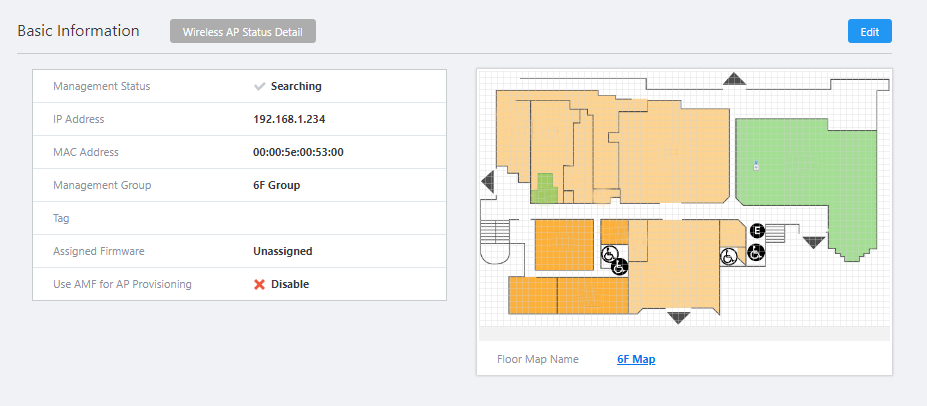Click the downward arrow at map bottom
Image resolution: width=927 pixels, height=406 pixels.
(x=679, y=318)
